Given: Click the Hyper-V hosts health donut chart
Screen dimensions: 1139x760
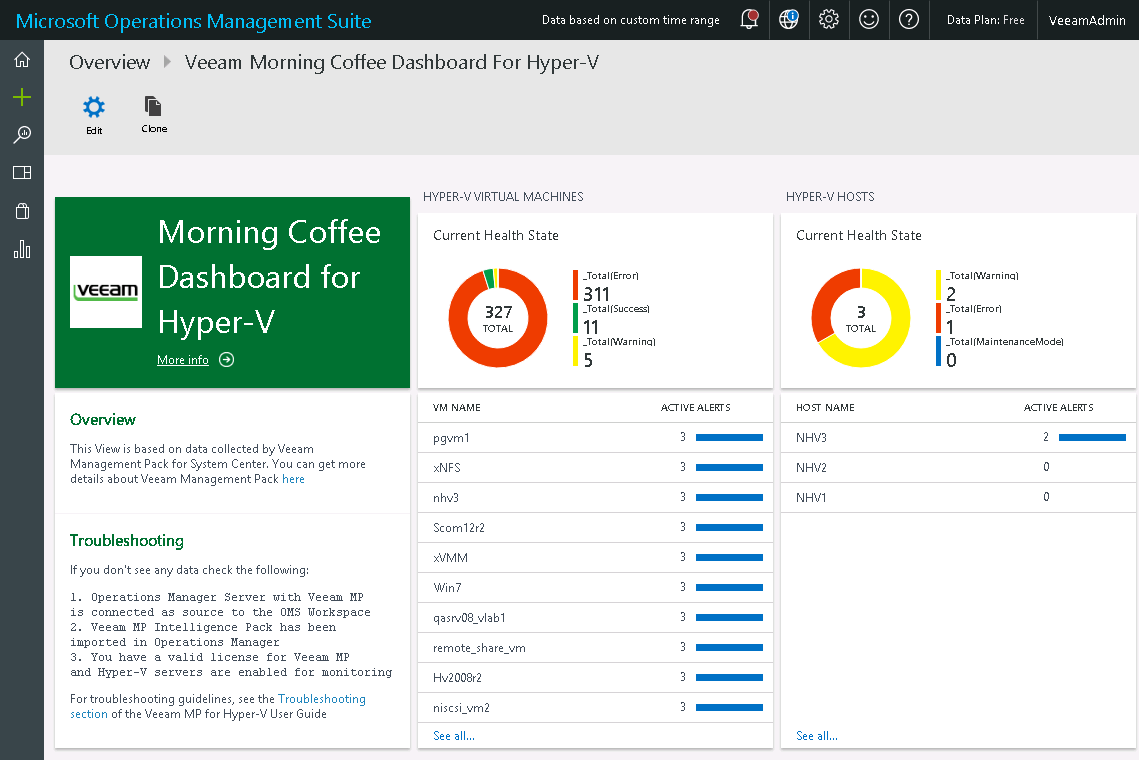Looking at the screenshot, I should (x=861, y=318).
